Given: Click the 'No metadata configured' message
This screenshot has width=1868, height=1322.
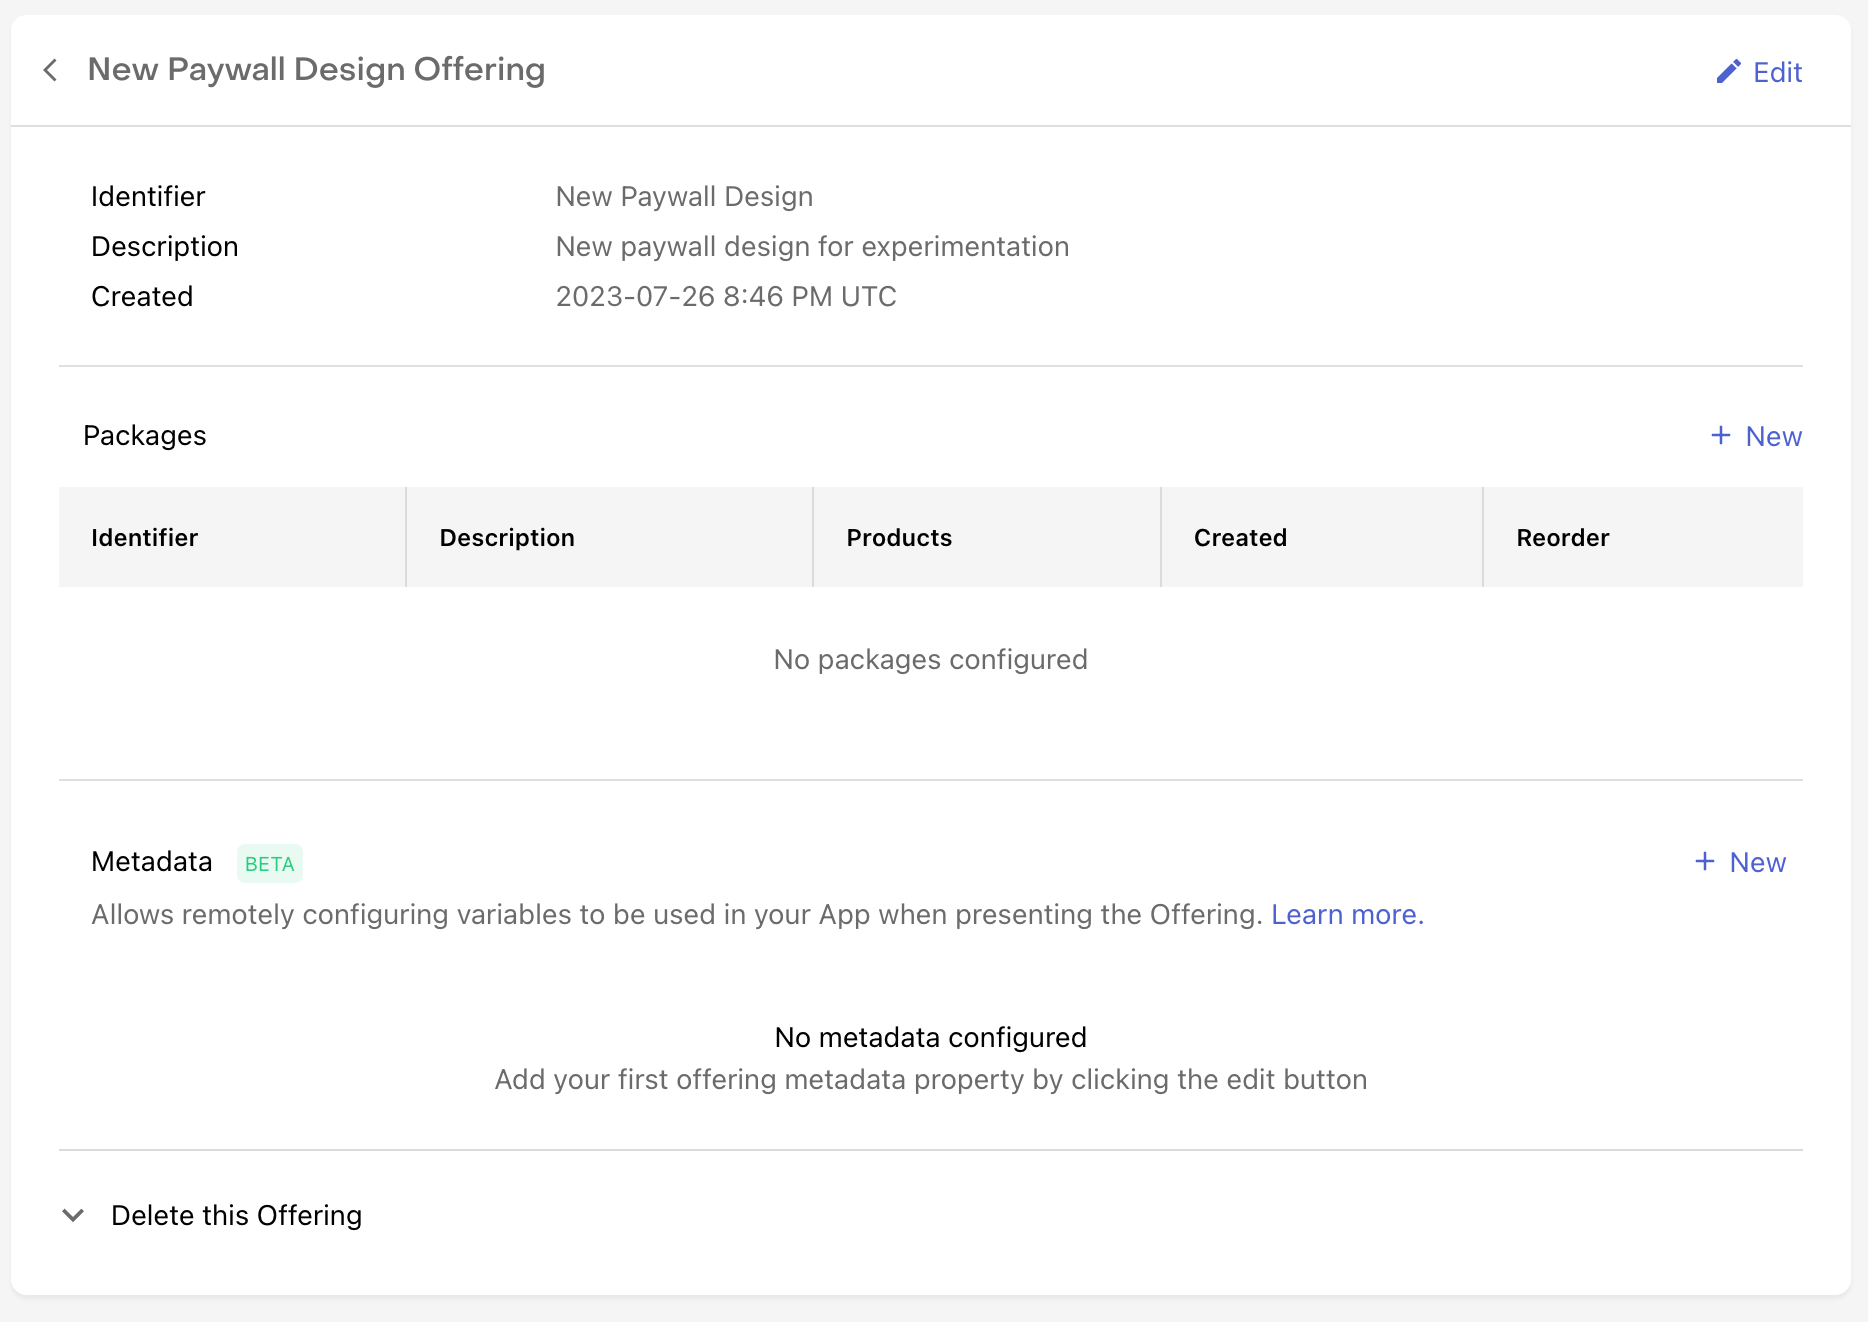Looking at the screenshot, I should (x=931, y=1038).
